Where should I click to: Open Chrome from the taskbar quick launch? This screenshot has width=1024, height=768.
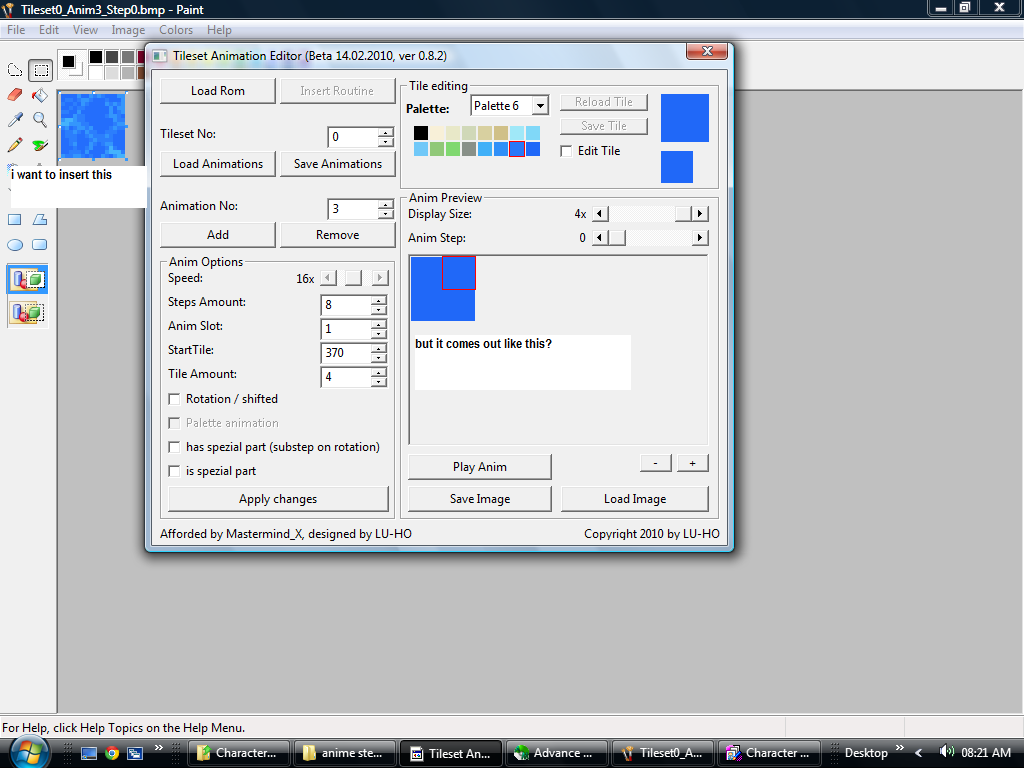pos(112,753)
